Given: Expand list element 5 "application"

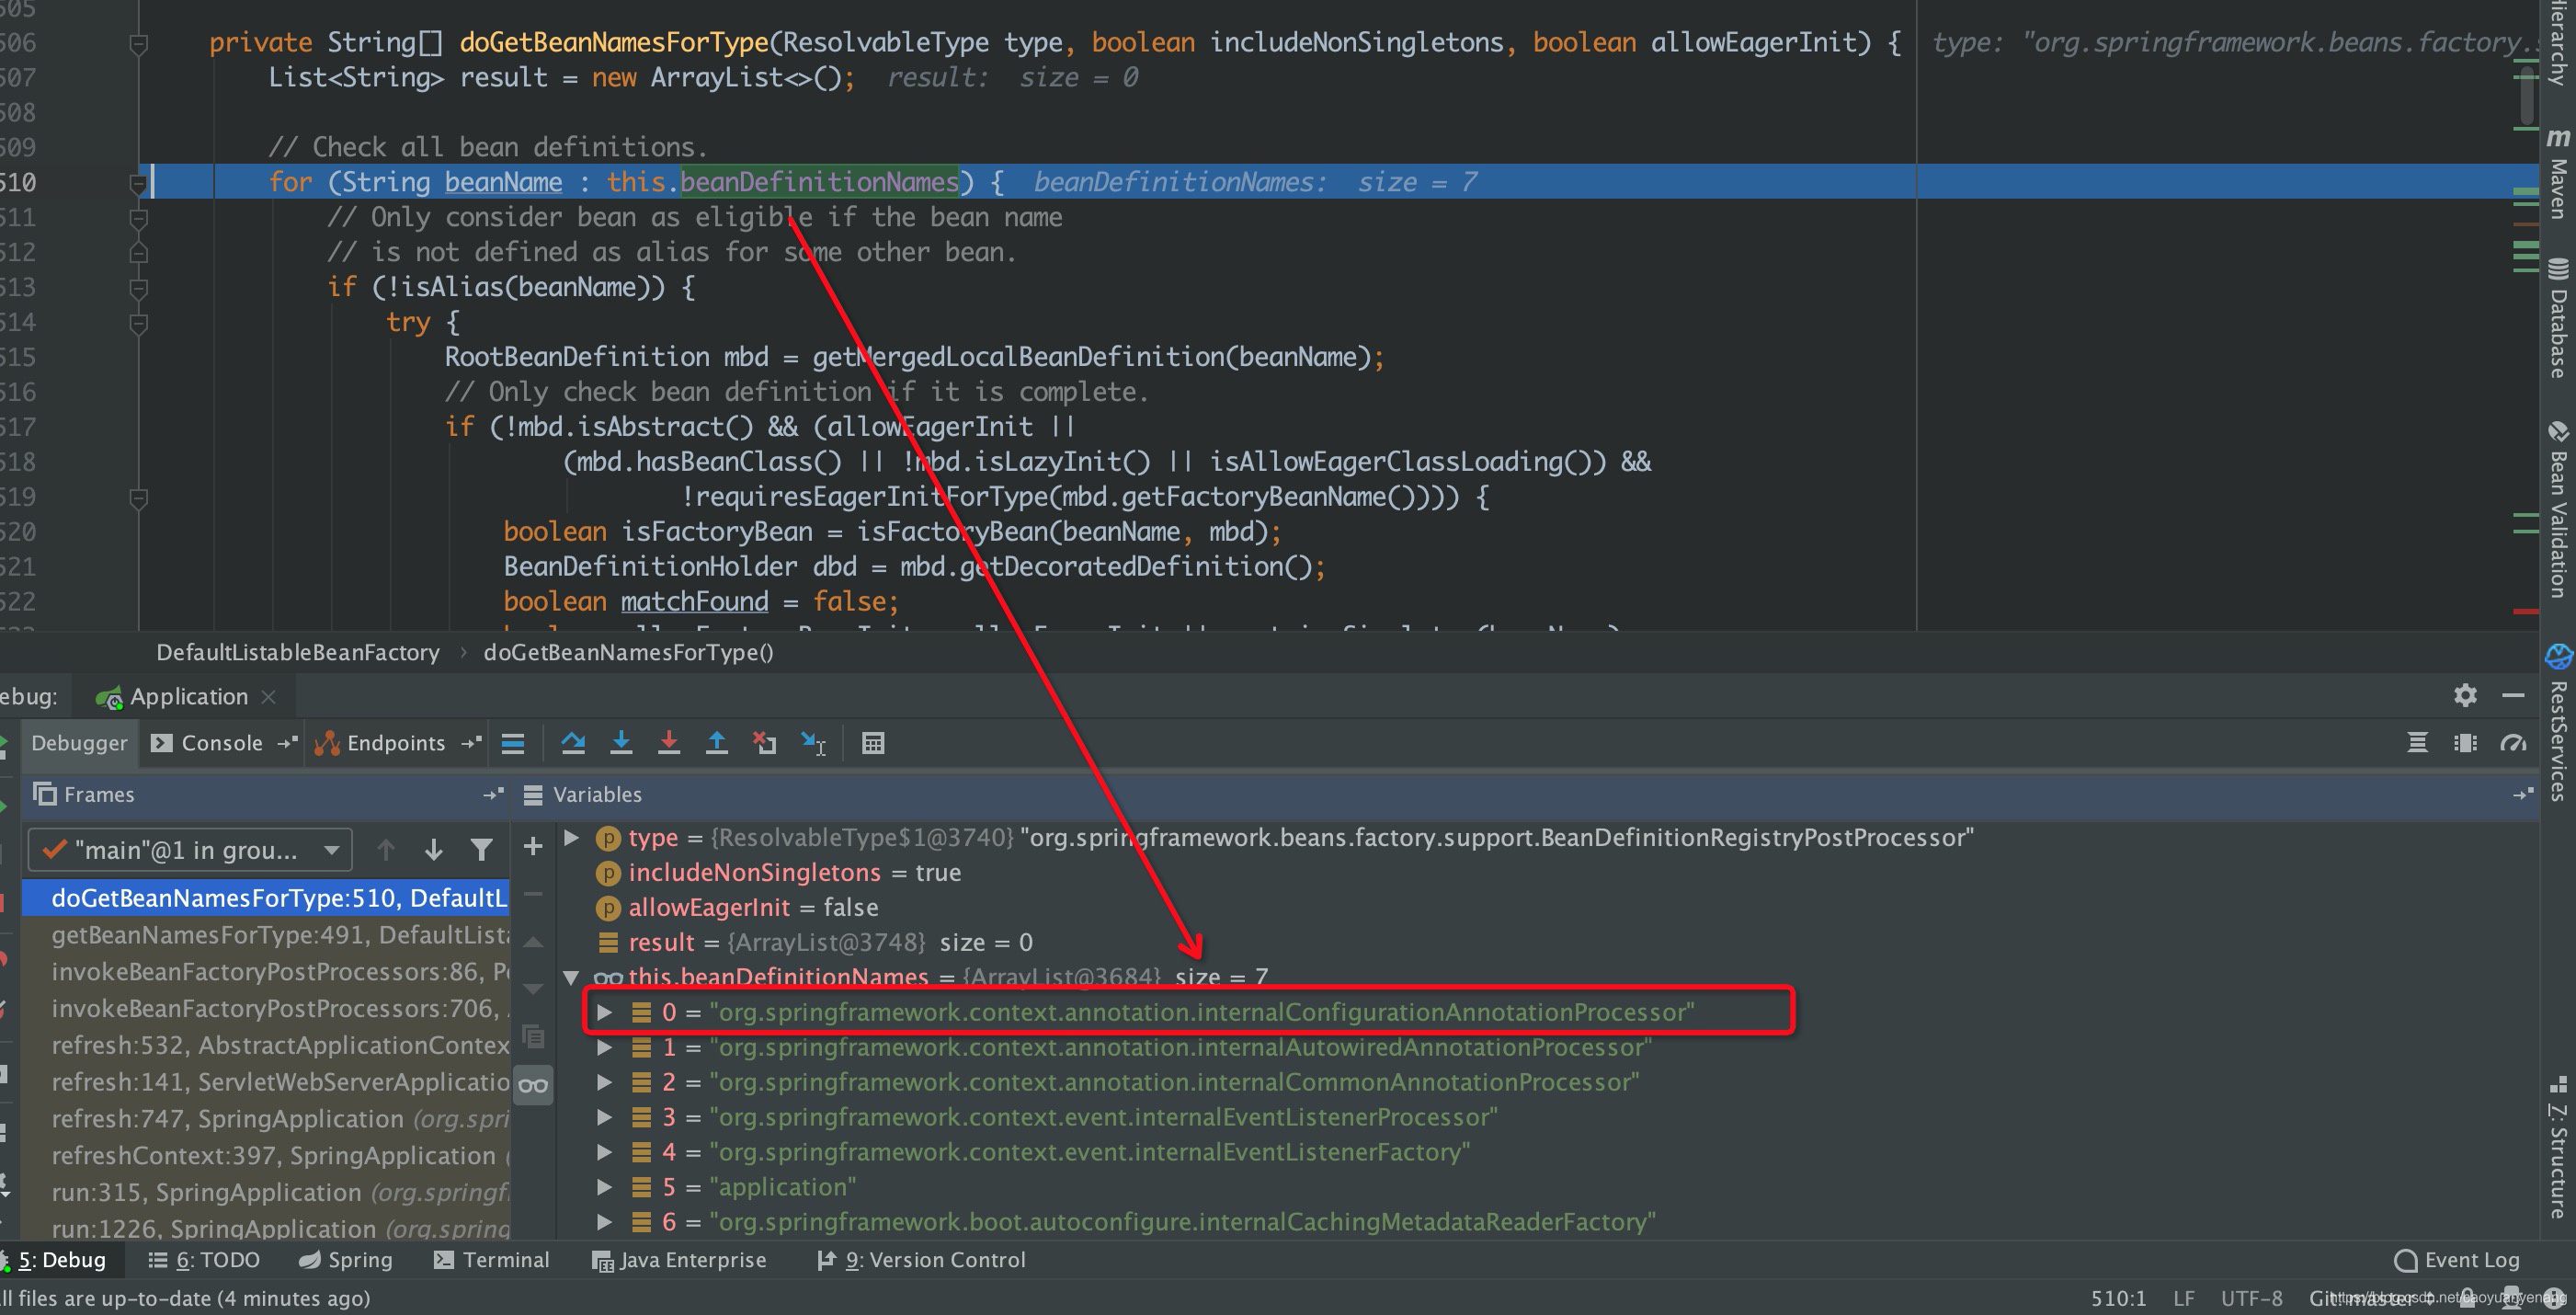Looking at the screenshot, I should pos(605,1187).
